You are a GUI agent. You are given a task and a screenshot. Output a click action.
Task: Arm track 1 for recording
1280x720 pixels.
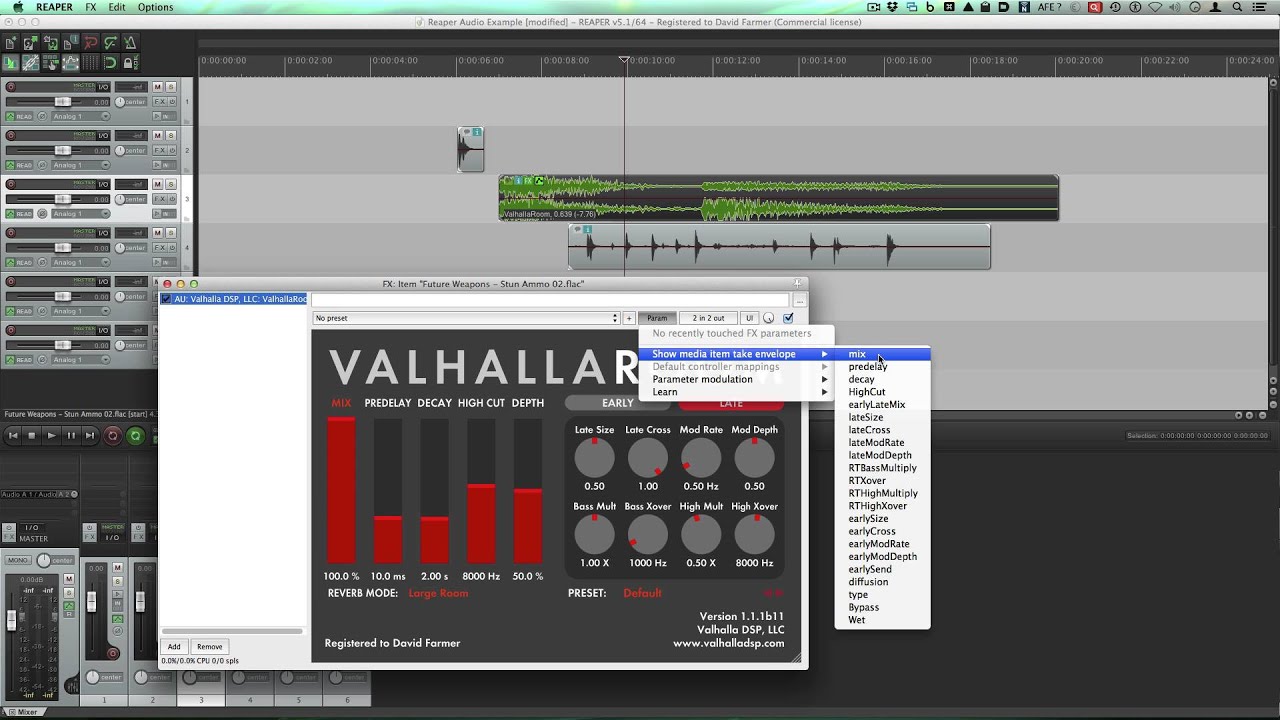(11, 87)
